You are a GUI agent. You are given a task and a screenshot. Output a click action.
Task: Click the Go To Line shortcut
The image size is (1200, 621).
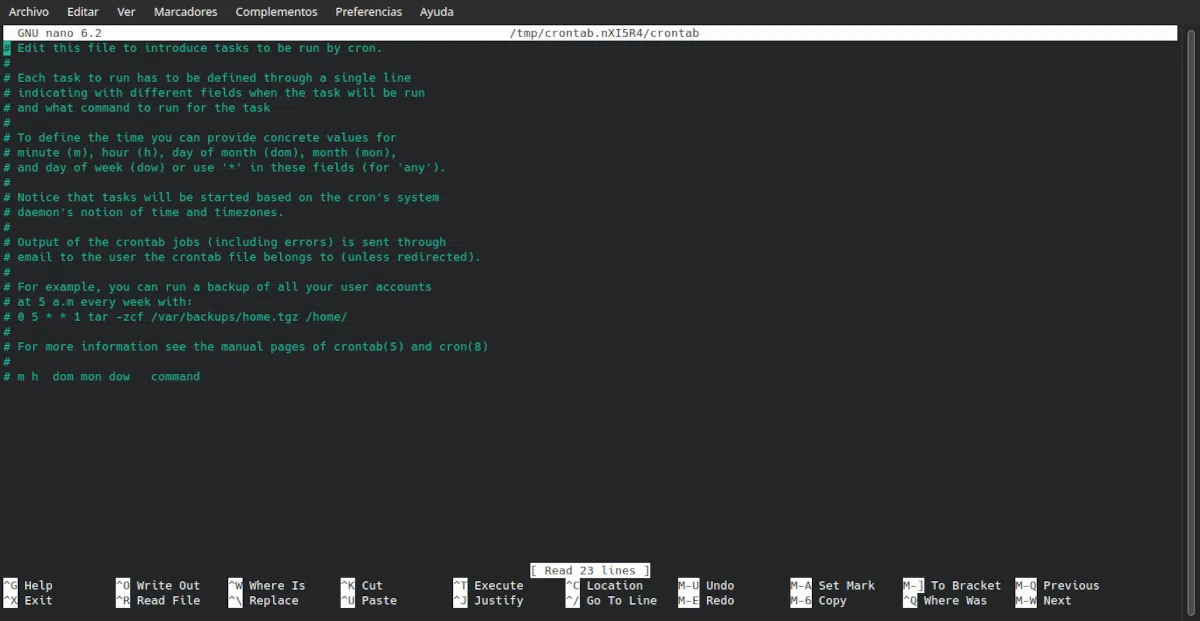point(612,601)
